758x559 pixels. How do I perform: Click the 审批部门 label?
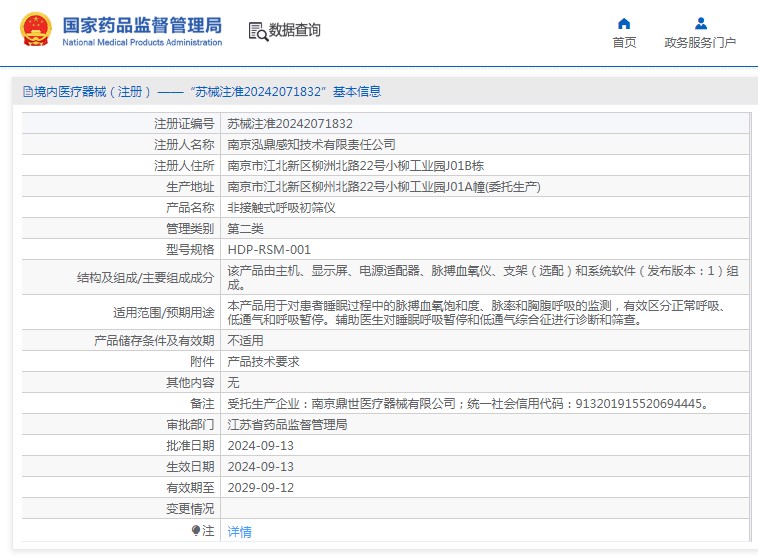(x=190, y=425)
